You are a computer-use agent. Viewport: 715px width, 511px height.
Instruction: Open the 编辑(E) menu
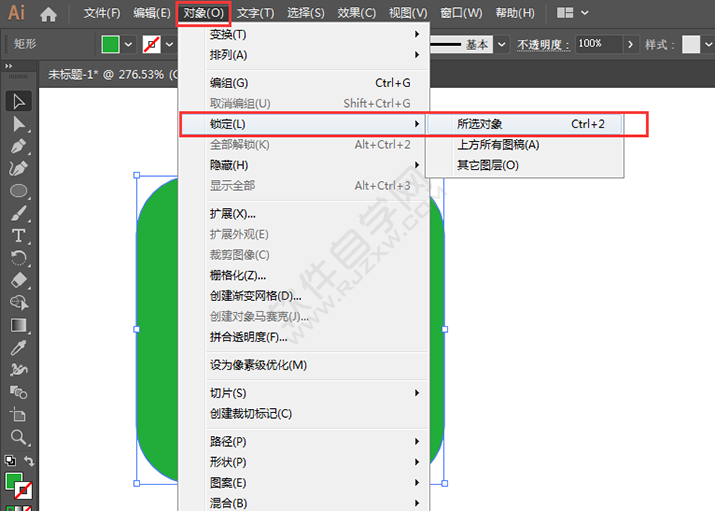coord(151,13)
